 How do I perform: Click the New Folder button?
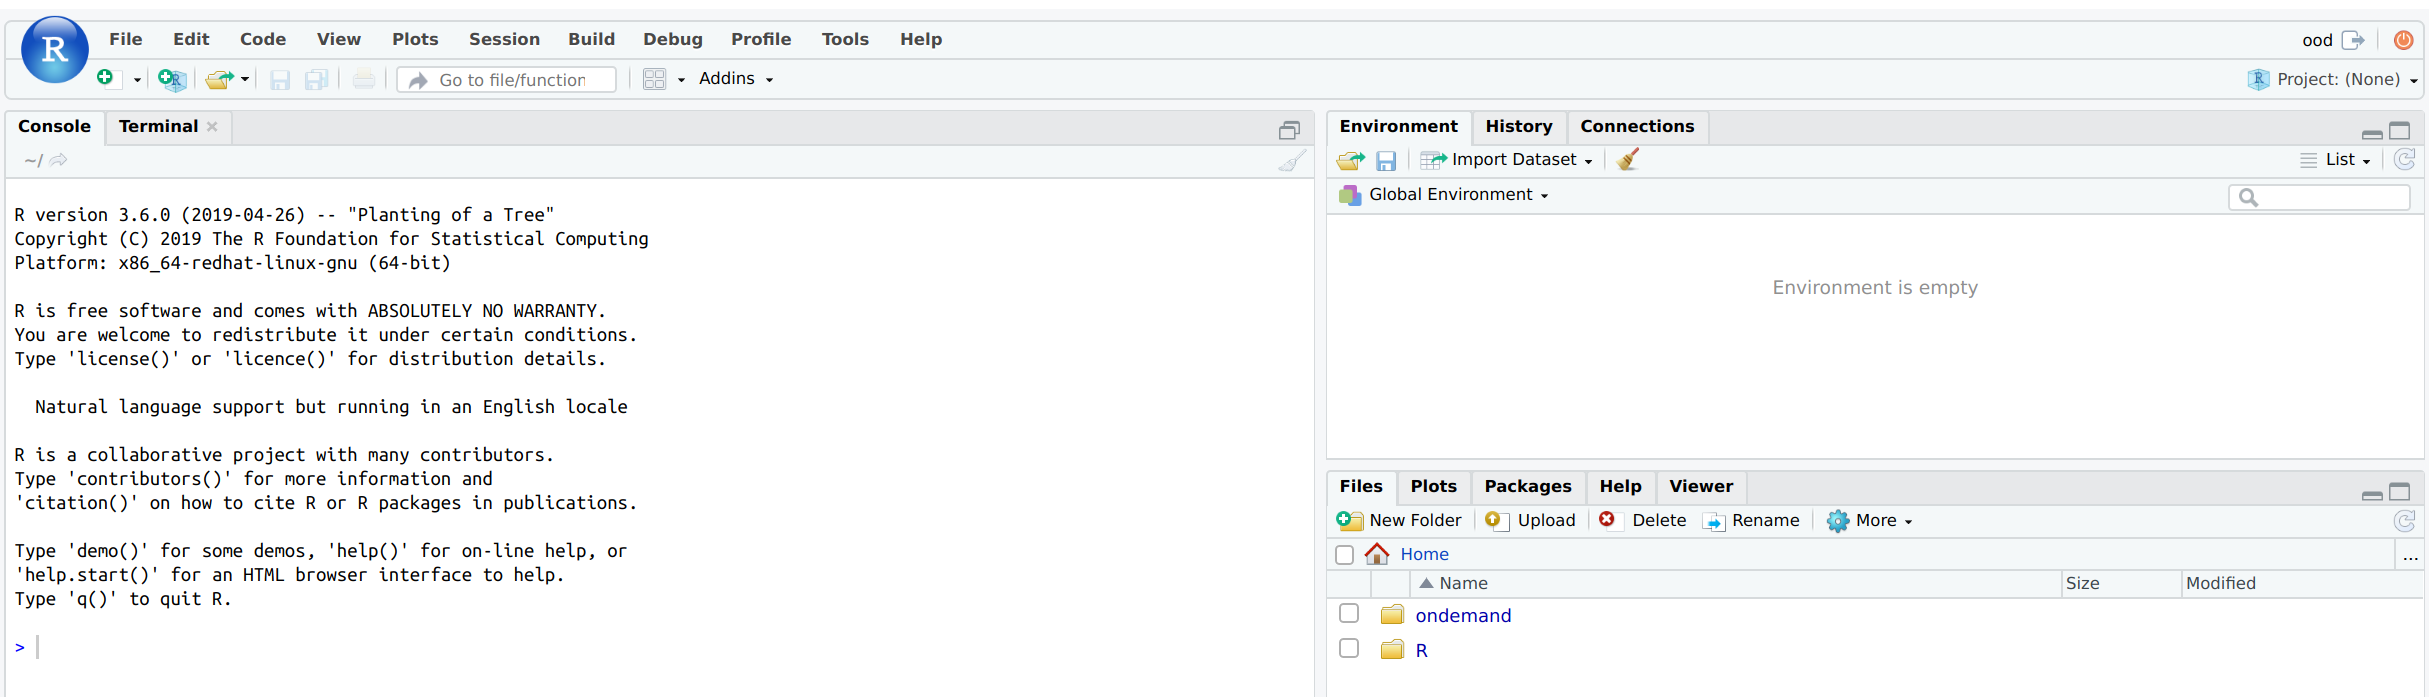(1398, 521)
